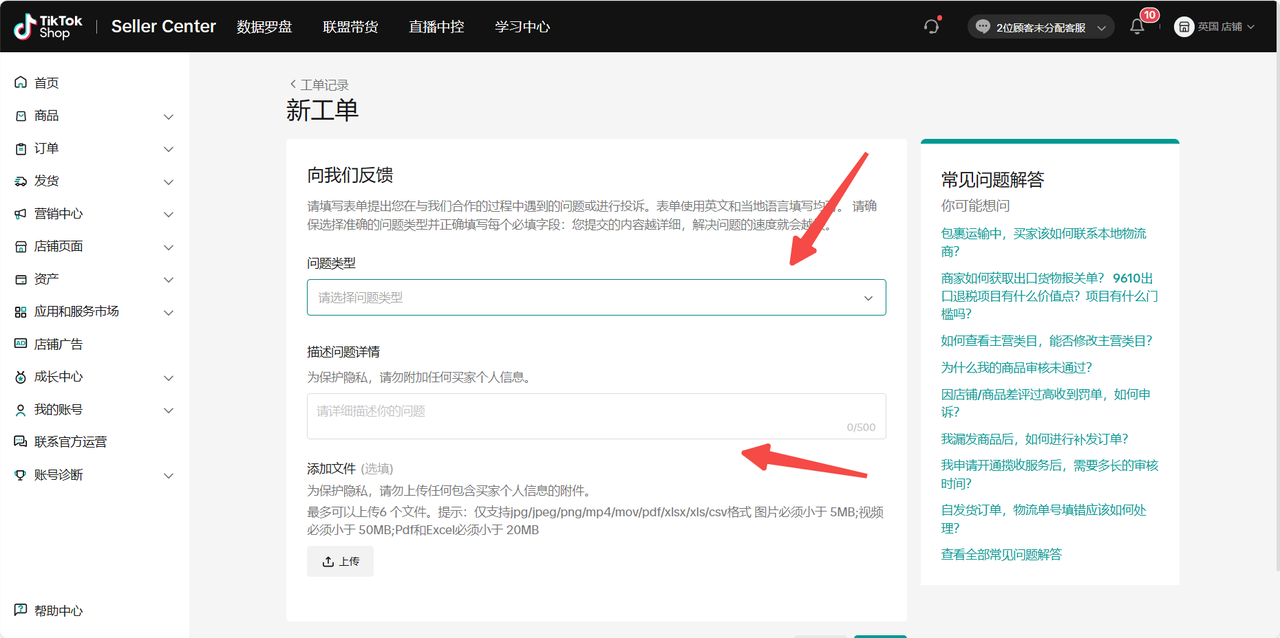
Task: Go back to 工单记录
Action: pos(319,85)
